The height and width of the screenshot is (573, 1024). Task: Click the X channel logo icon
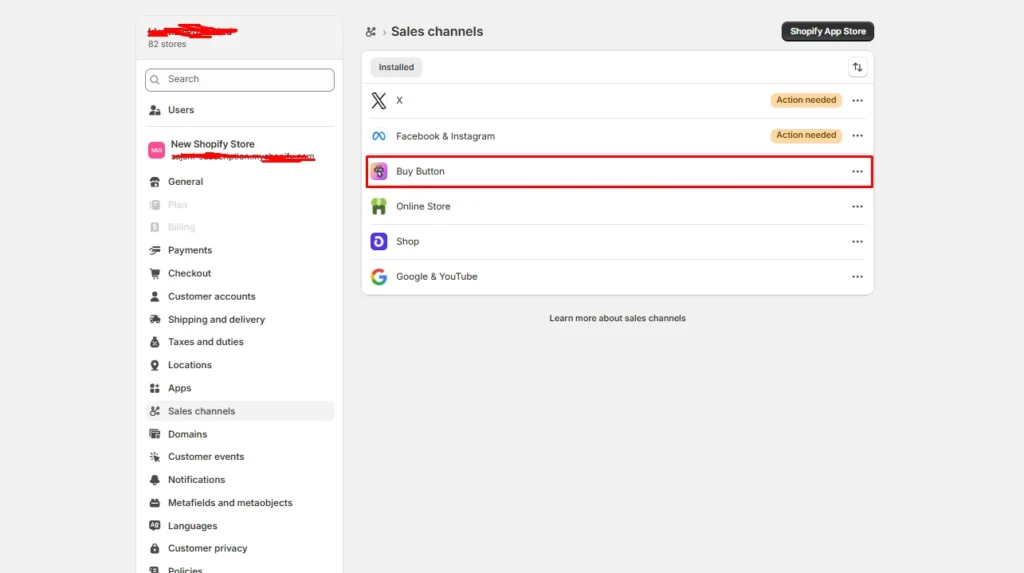pos(379,101)
